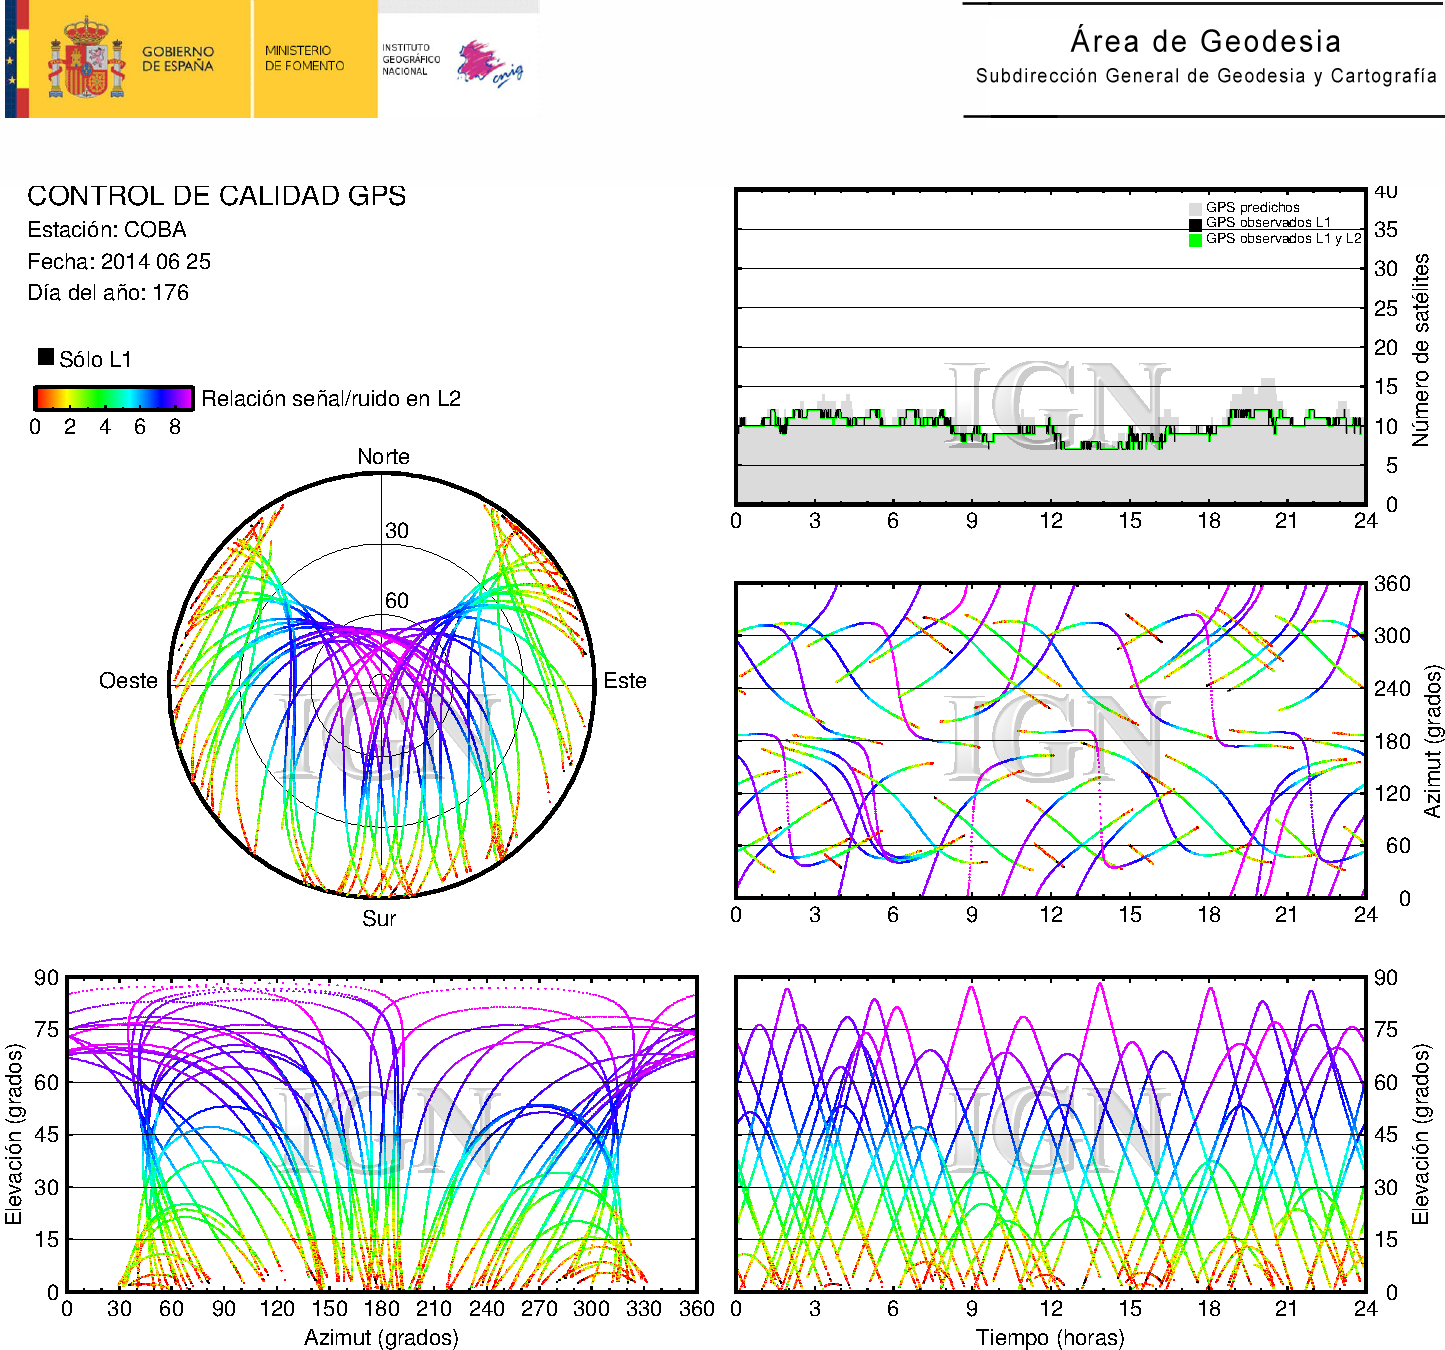Click the CNIG pink logo
Viewport: 1445px width, 1350px height.
point(489,64)
